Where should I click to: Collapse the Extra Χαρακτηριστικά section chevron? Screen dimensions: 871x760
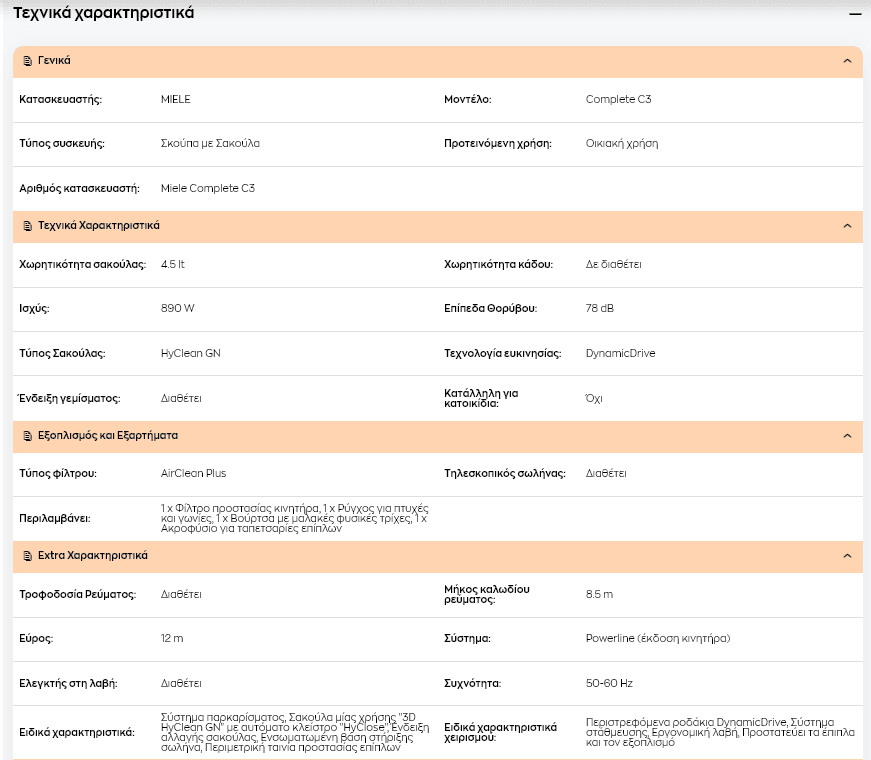847,556
